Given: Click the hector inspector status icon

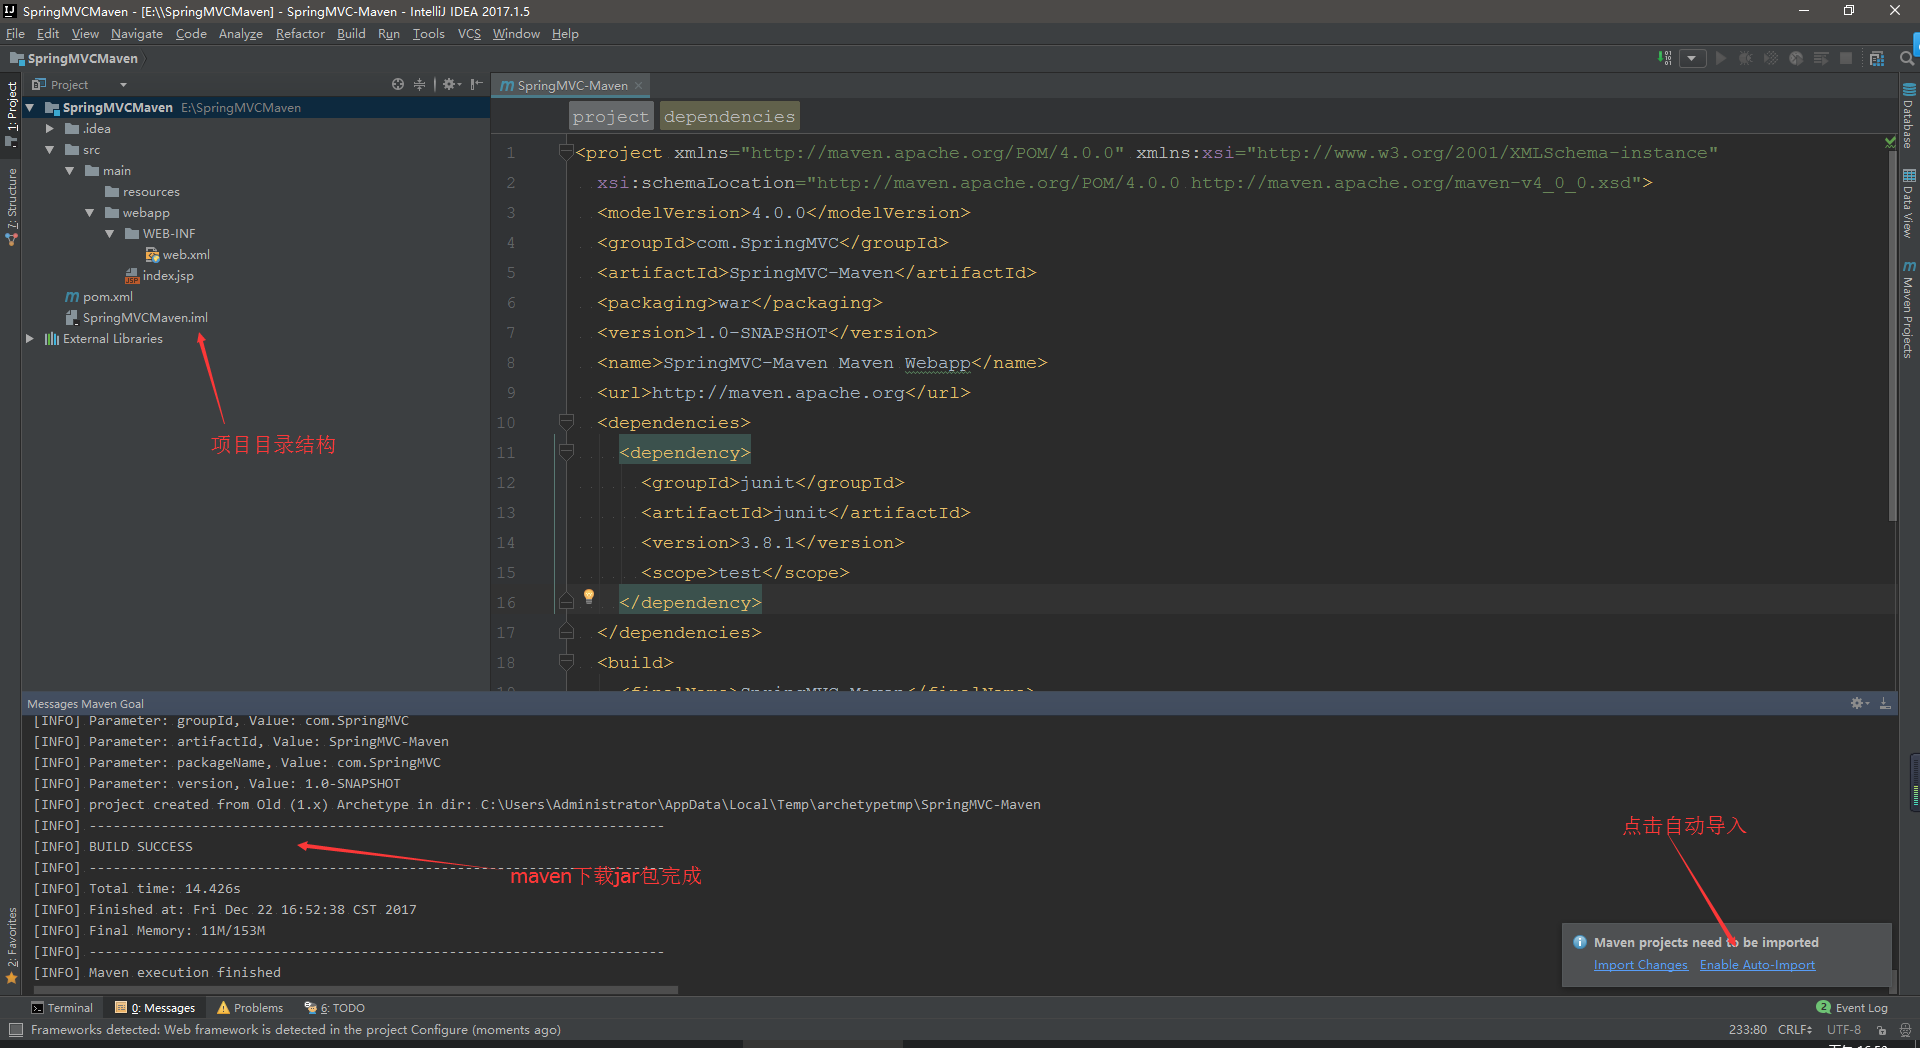Looking at the screenshot, I should point(1905,1030).
